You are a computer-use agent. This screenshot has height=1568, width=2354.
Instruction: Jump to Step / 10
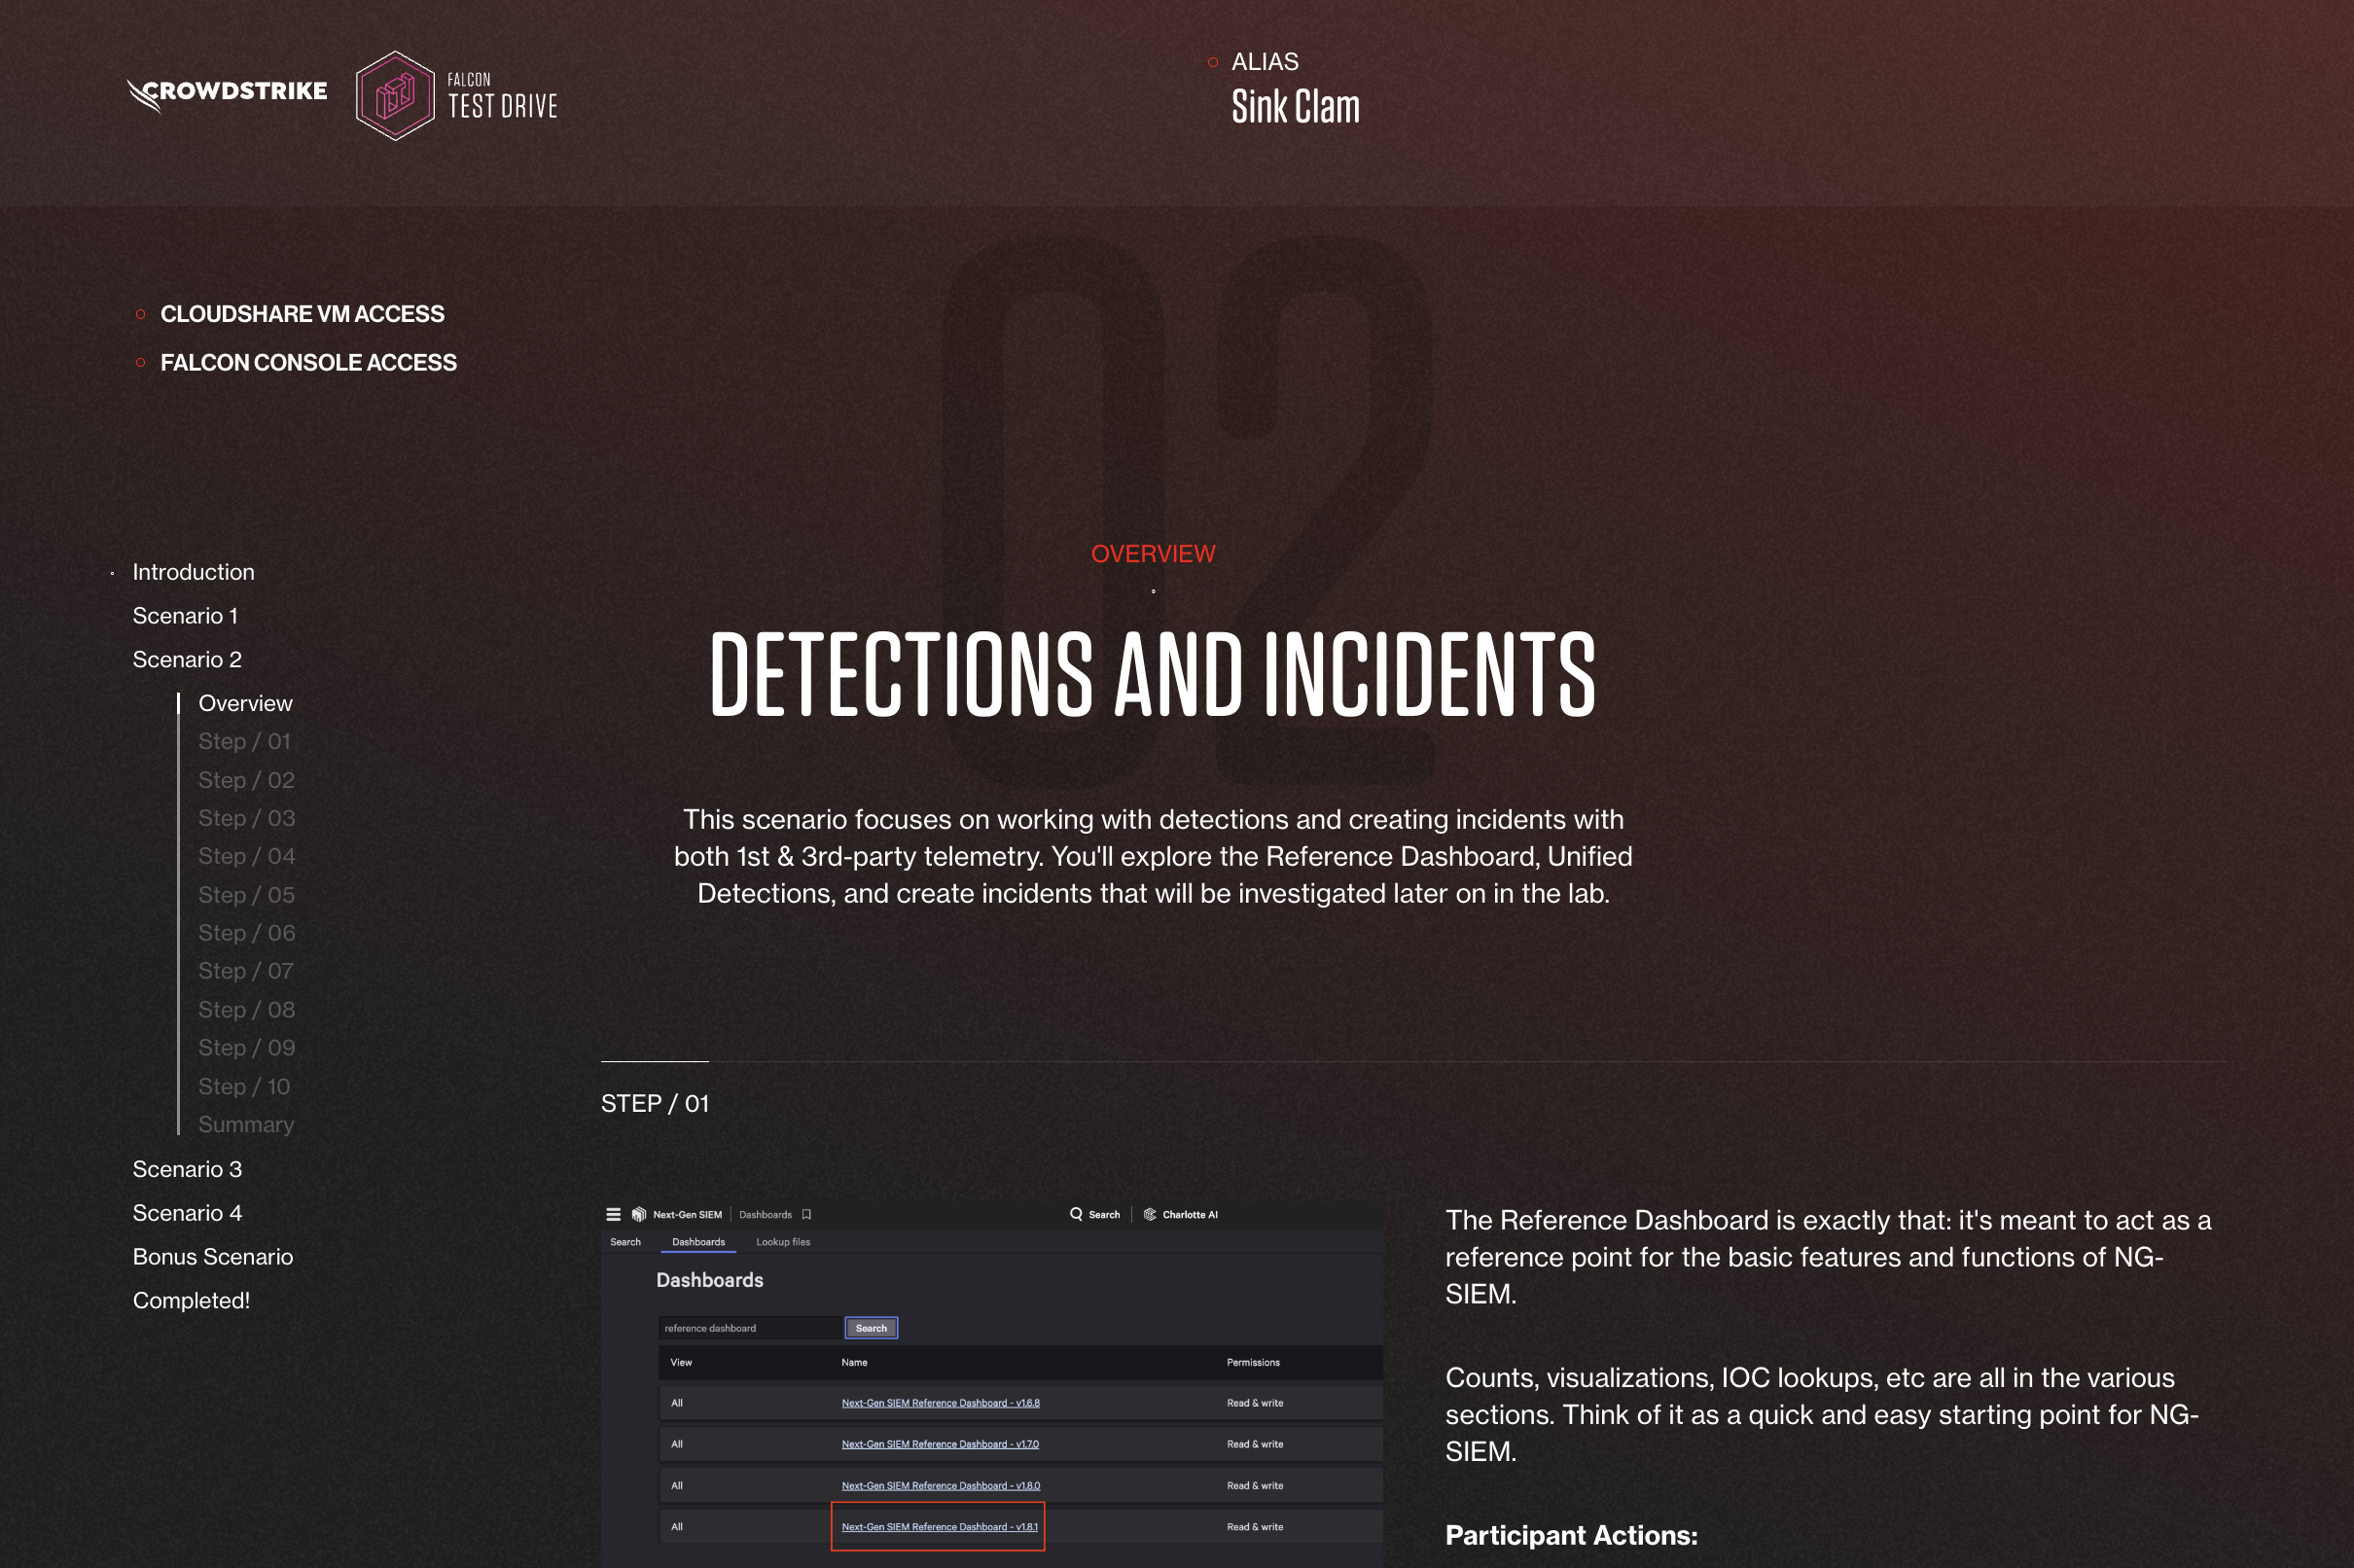[244, 1086]
